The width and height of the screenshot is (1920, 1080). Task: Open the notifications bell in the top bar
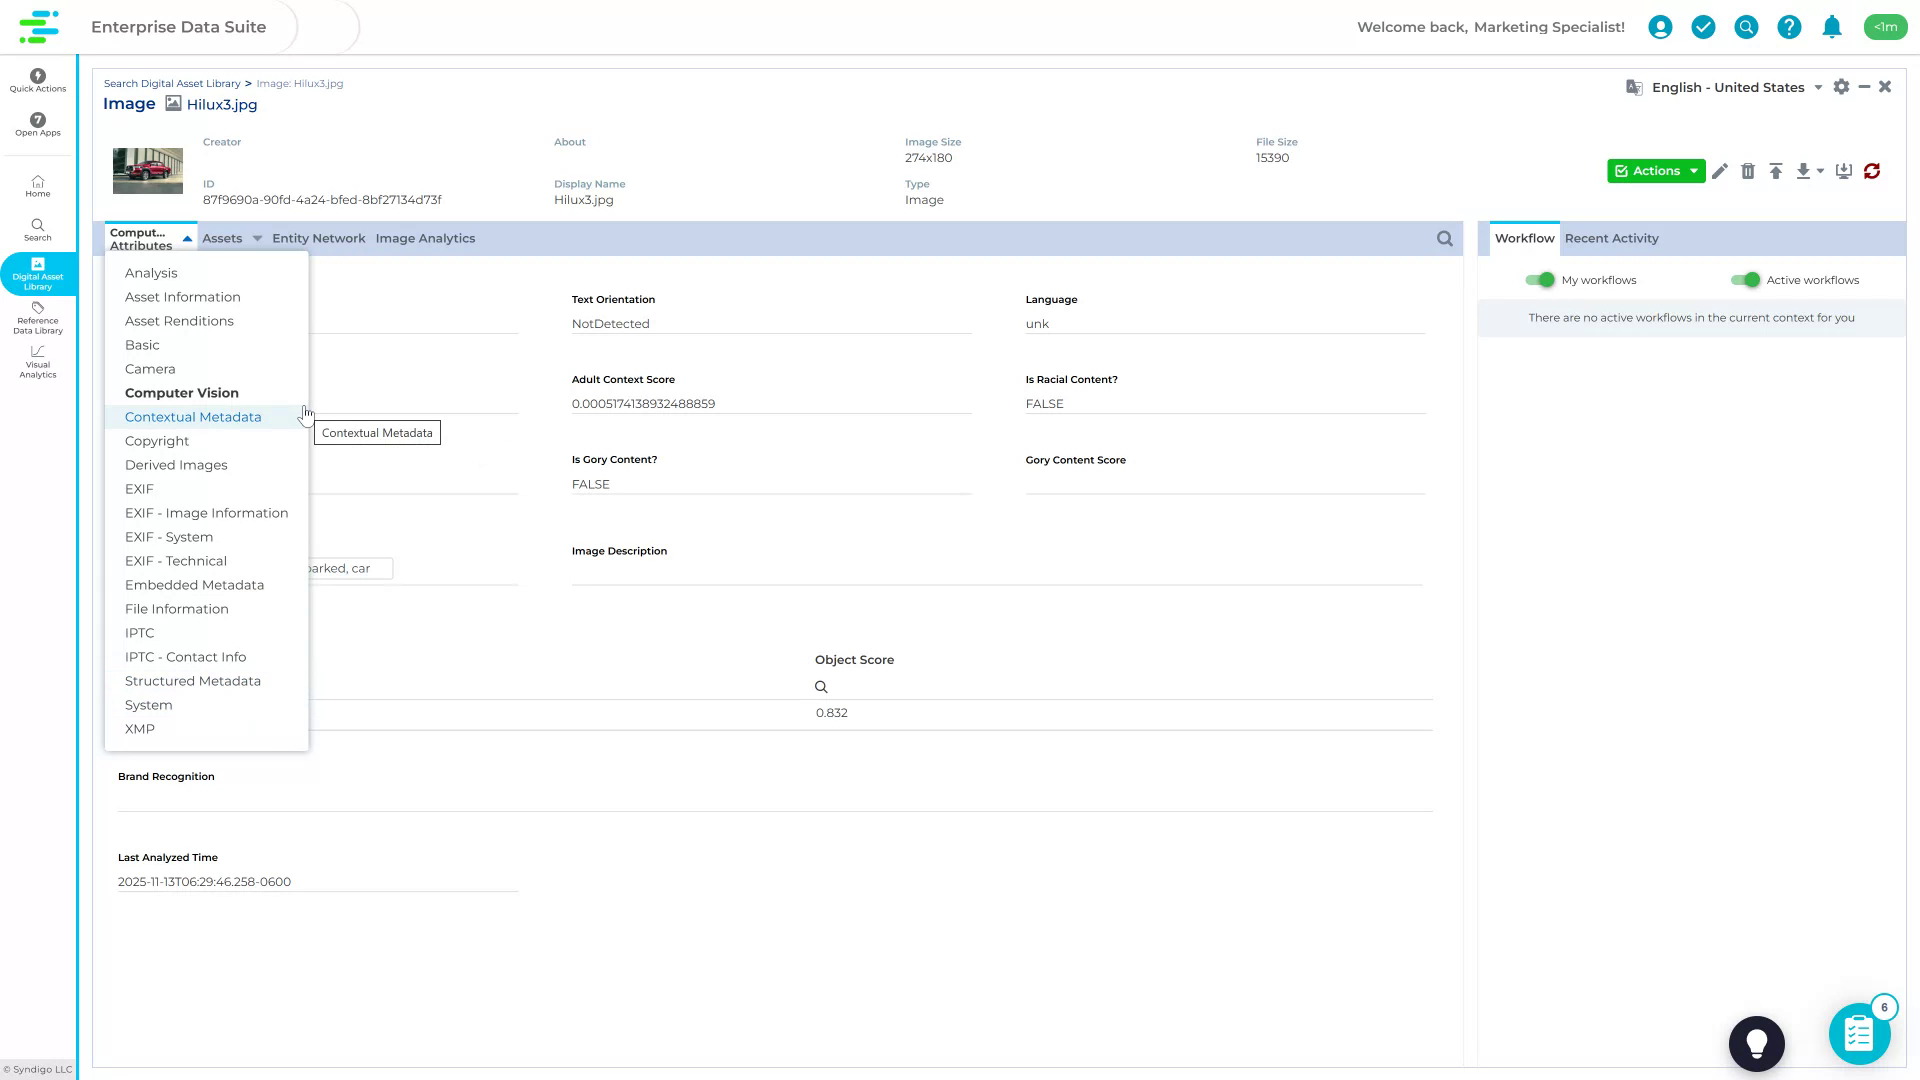click(1832, 27)
